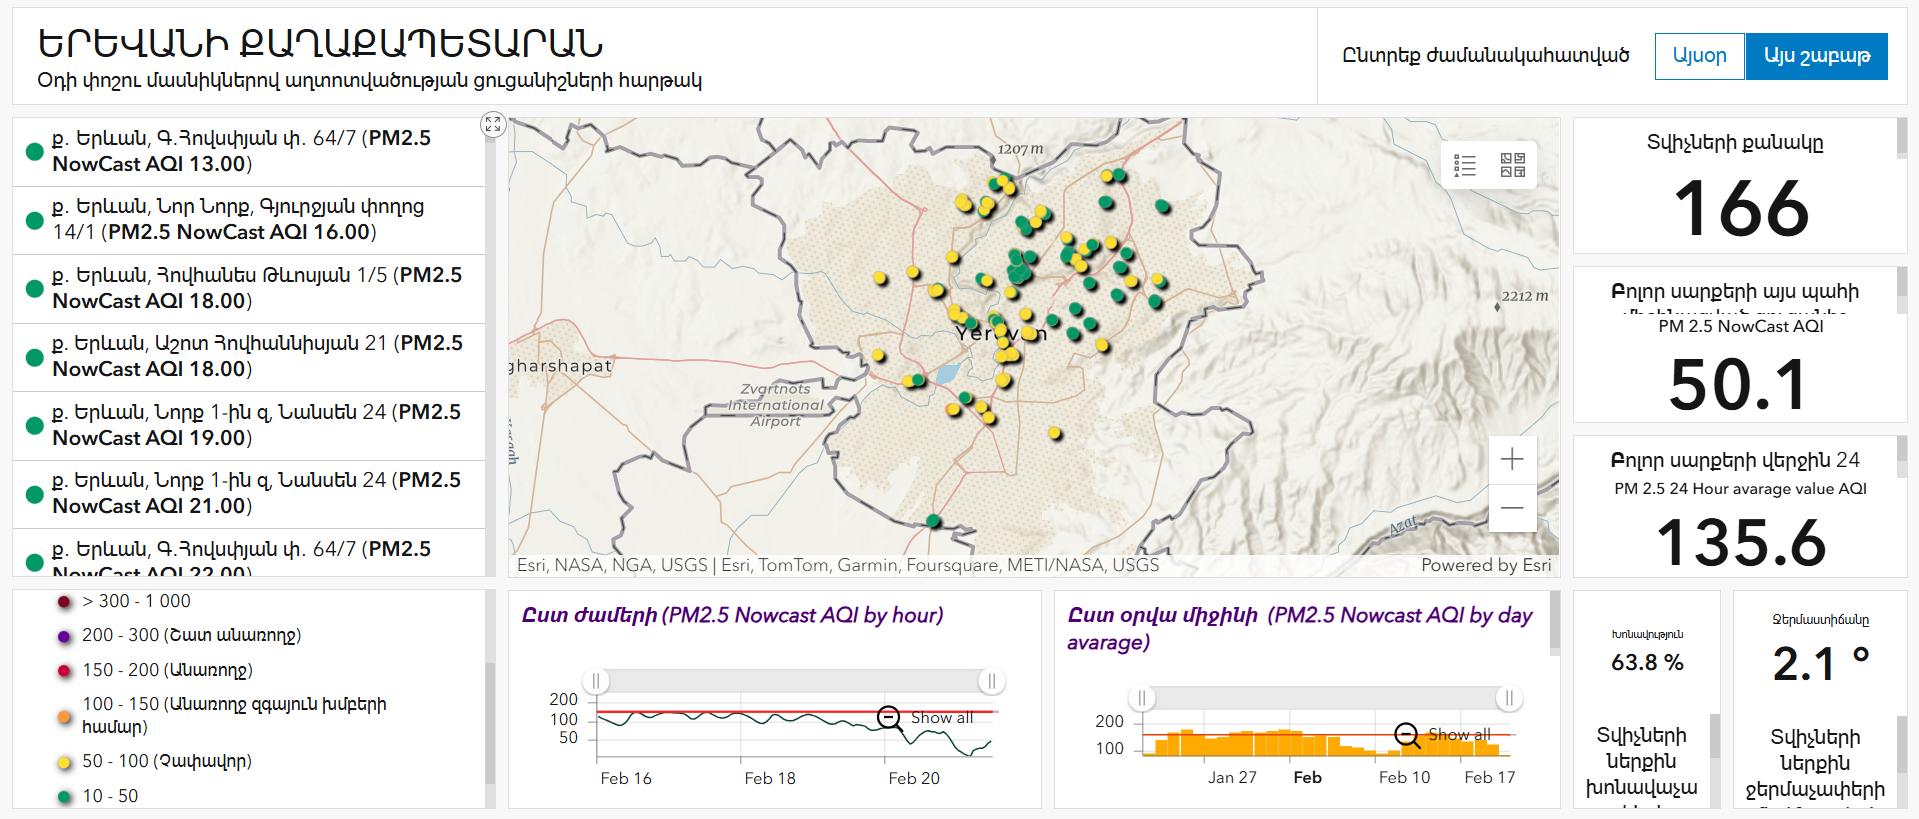The image size is (1919, 819).
Task: Open the map legend panel
Action: click(1465, 165)
